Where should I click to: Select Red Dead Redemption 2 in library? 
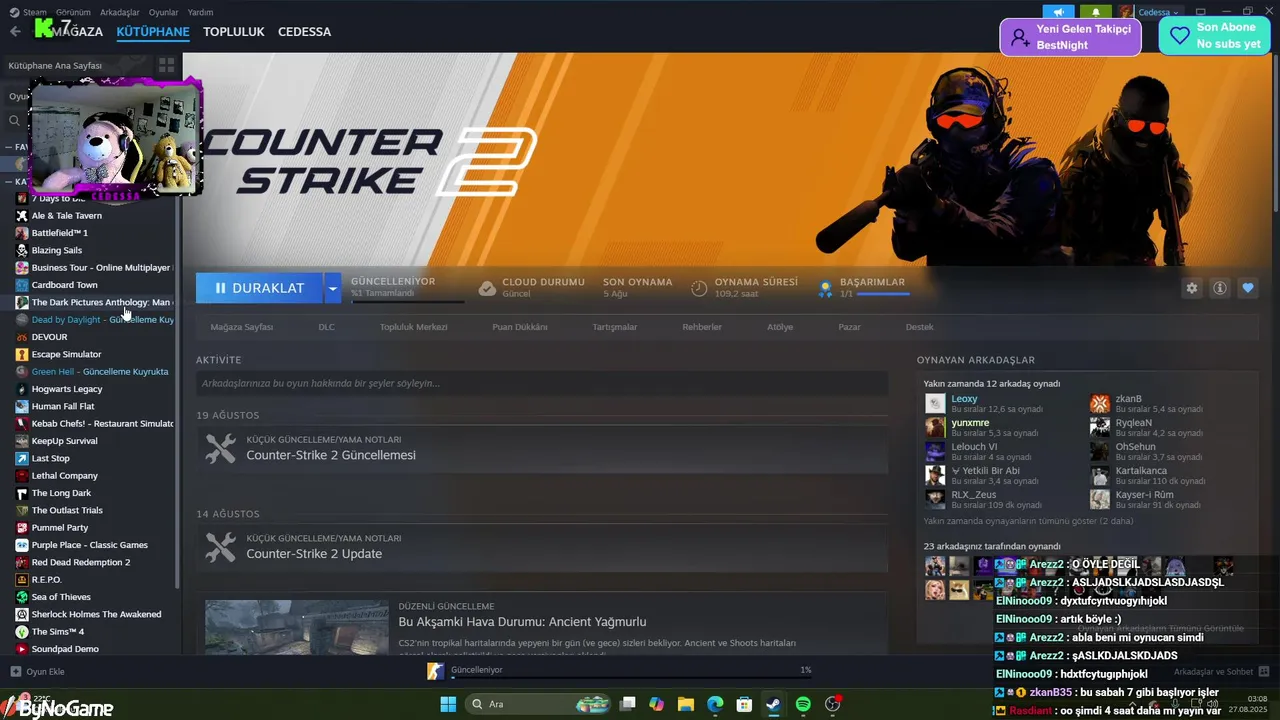coord(81,562)
